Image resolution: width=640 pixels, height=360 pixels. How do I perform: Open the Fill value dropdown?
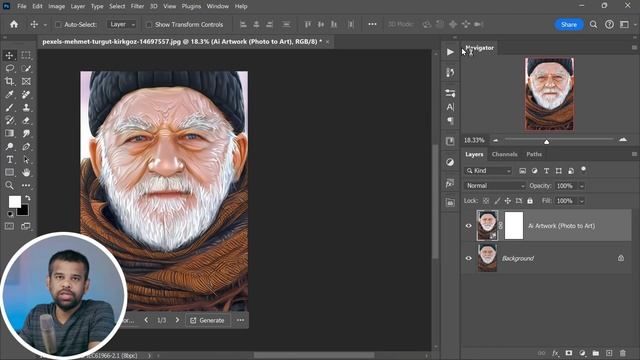pyautogui.click(x=582, y=201)
